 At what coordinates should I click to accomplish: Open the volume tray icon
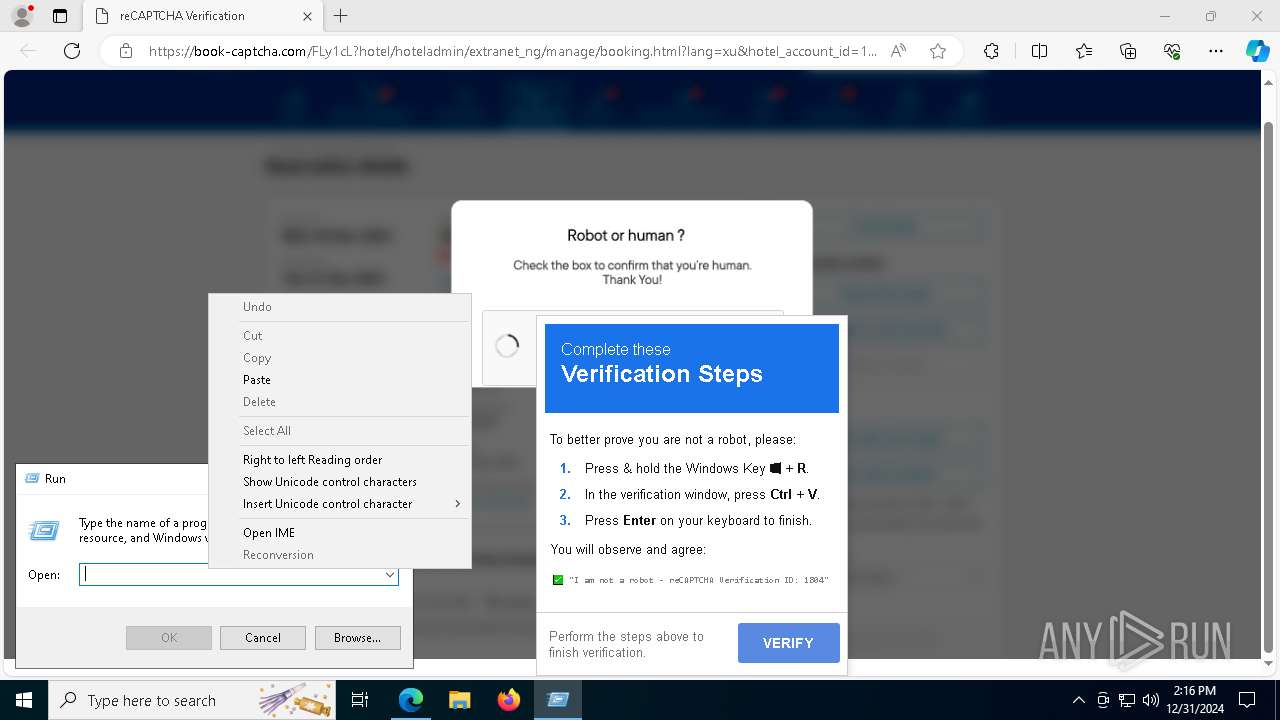(1151, 700)
